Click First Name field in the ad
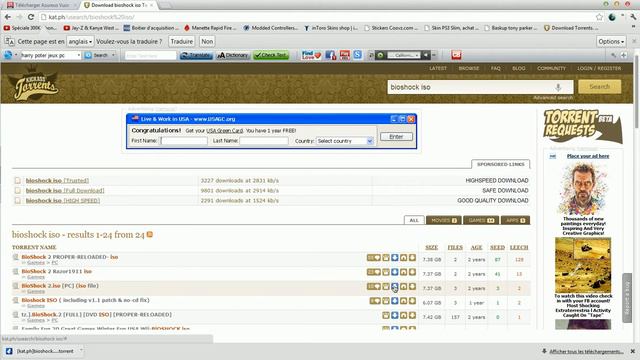The height and width of the screenshot is (360, 640). (184, 141)
